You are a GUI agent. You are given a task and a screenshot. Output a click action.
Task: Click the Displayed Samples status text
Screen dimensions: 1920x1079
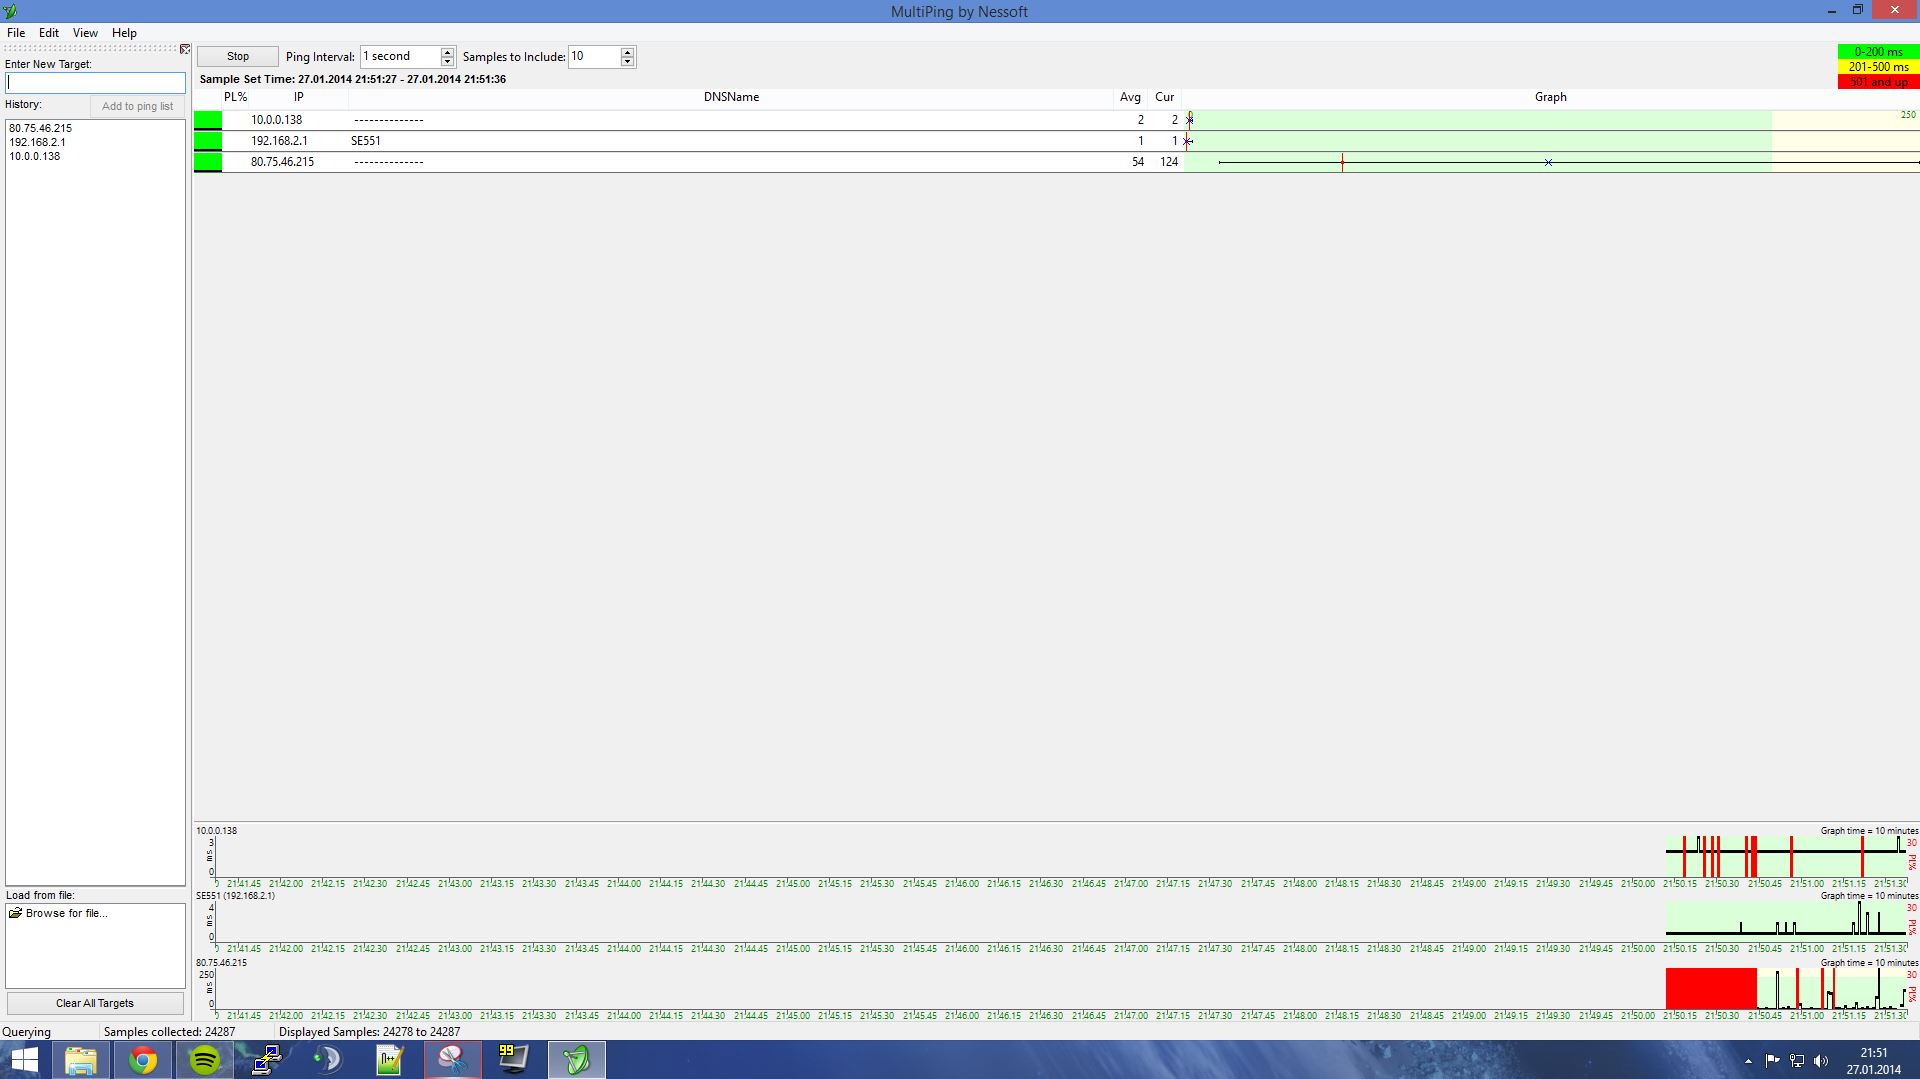pyautogui.click(x=369, y=1032)
